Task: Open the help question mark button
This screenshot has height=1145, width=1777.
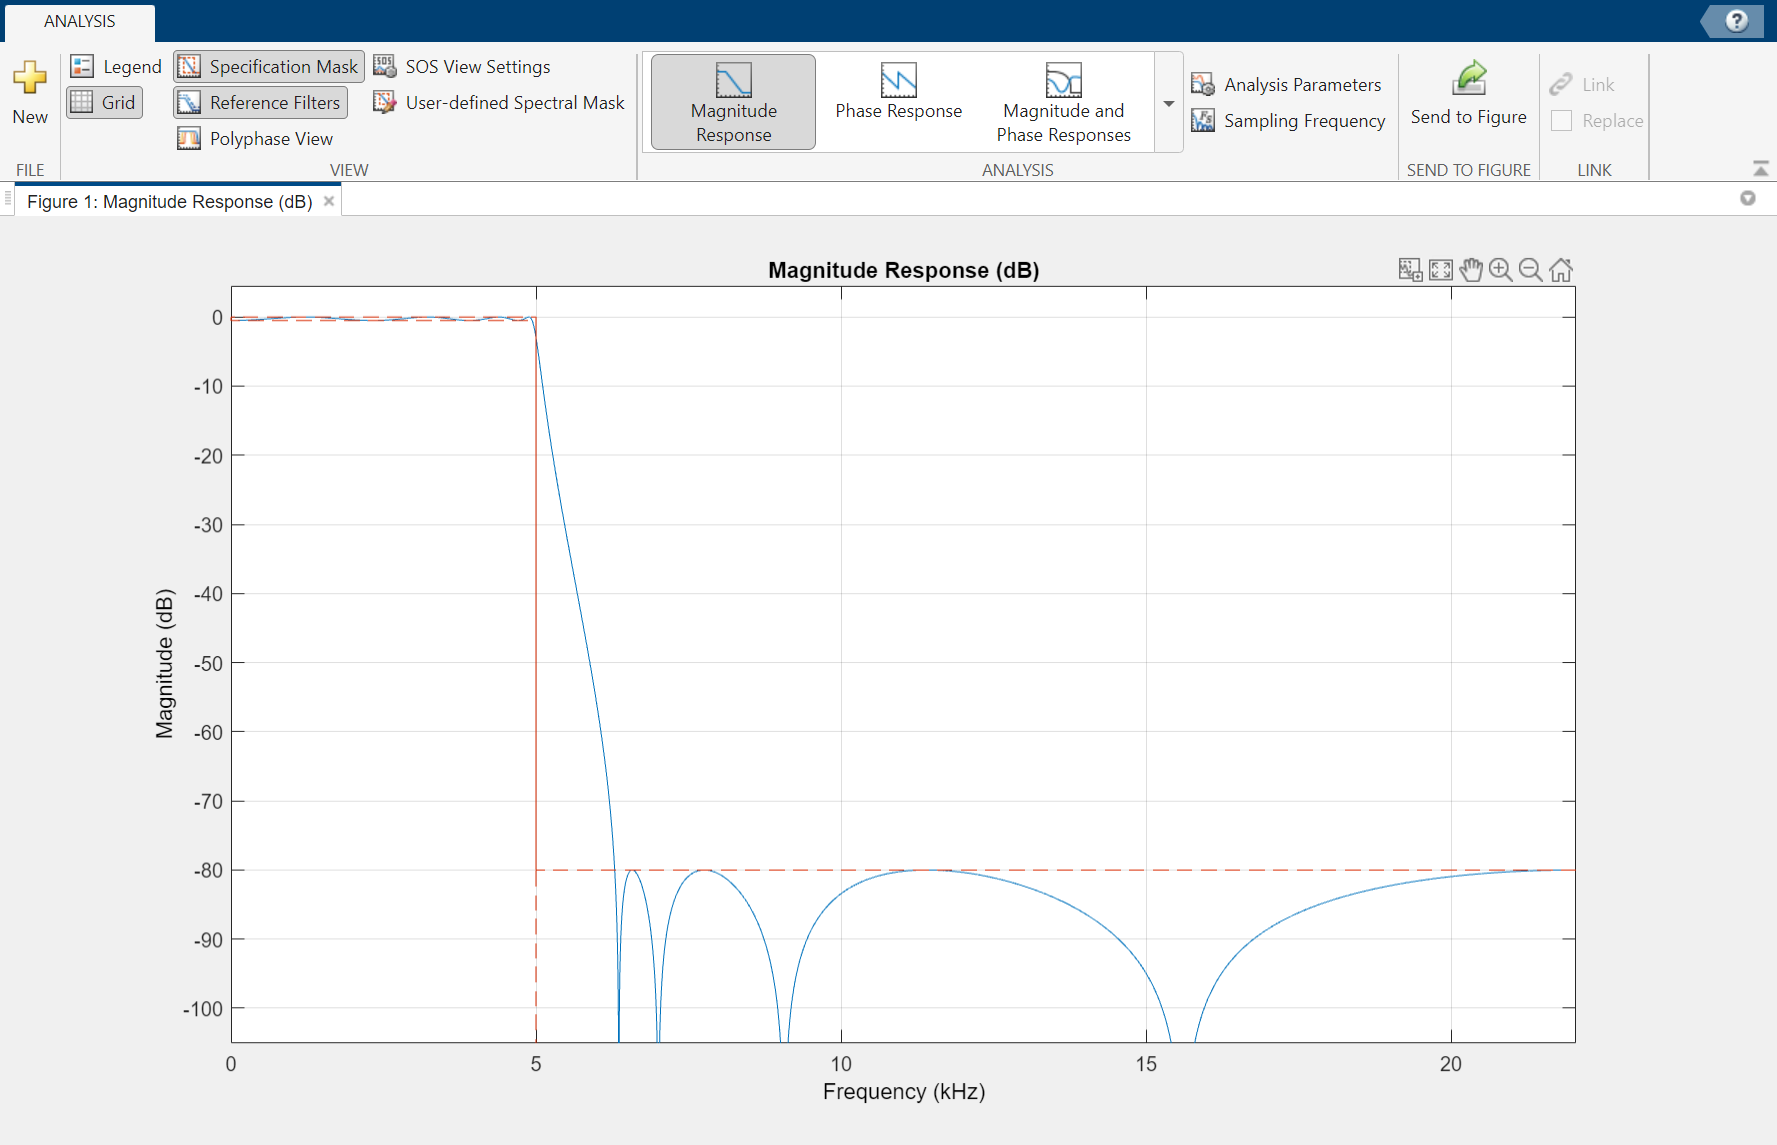Action: tap(1737, 21)
